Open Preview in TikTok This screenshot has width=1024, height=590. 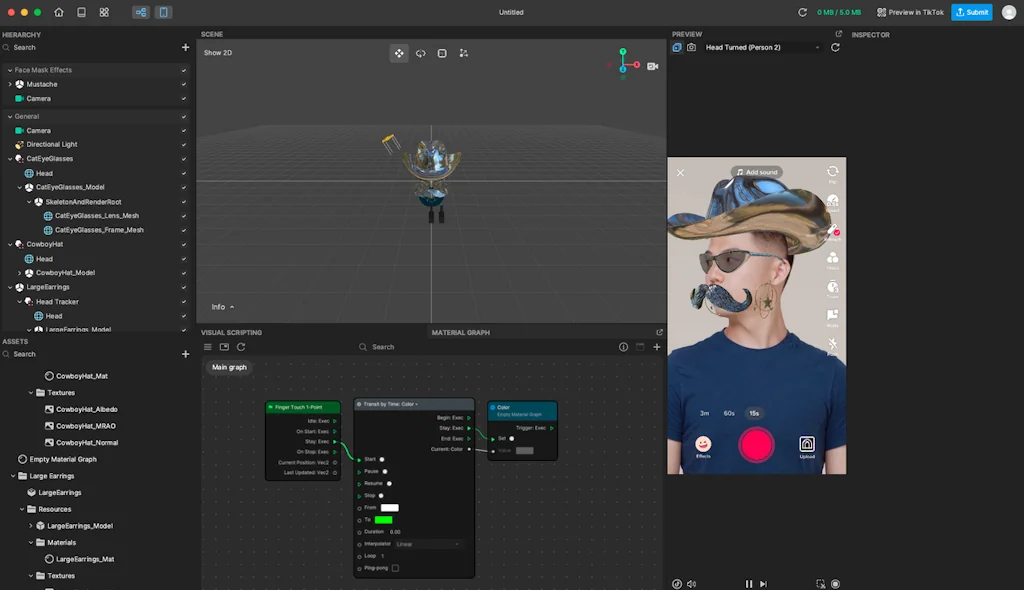click(x=911, y=12)
